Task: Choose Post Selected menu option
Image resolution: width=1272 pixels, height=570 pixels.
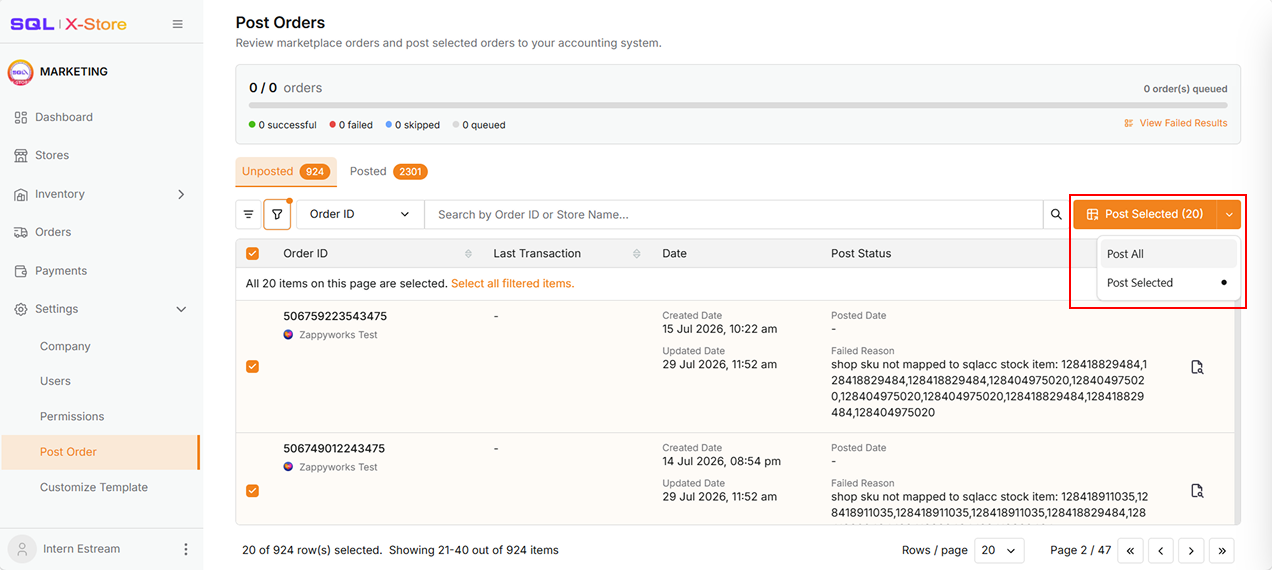Action: [x=1168, y=283]
